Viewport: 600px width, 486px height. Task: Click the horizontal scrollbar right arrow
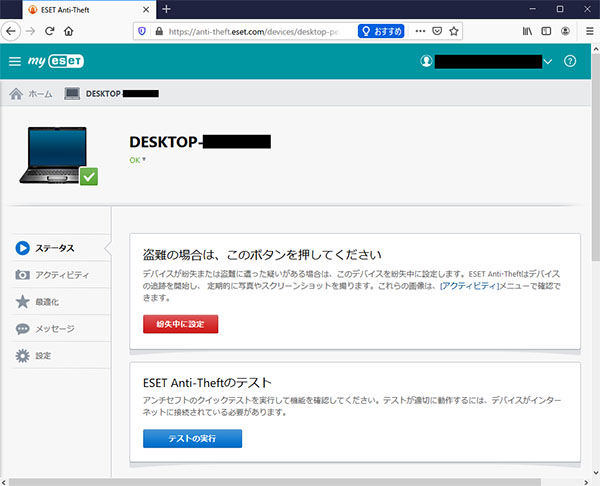(586, 482)
